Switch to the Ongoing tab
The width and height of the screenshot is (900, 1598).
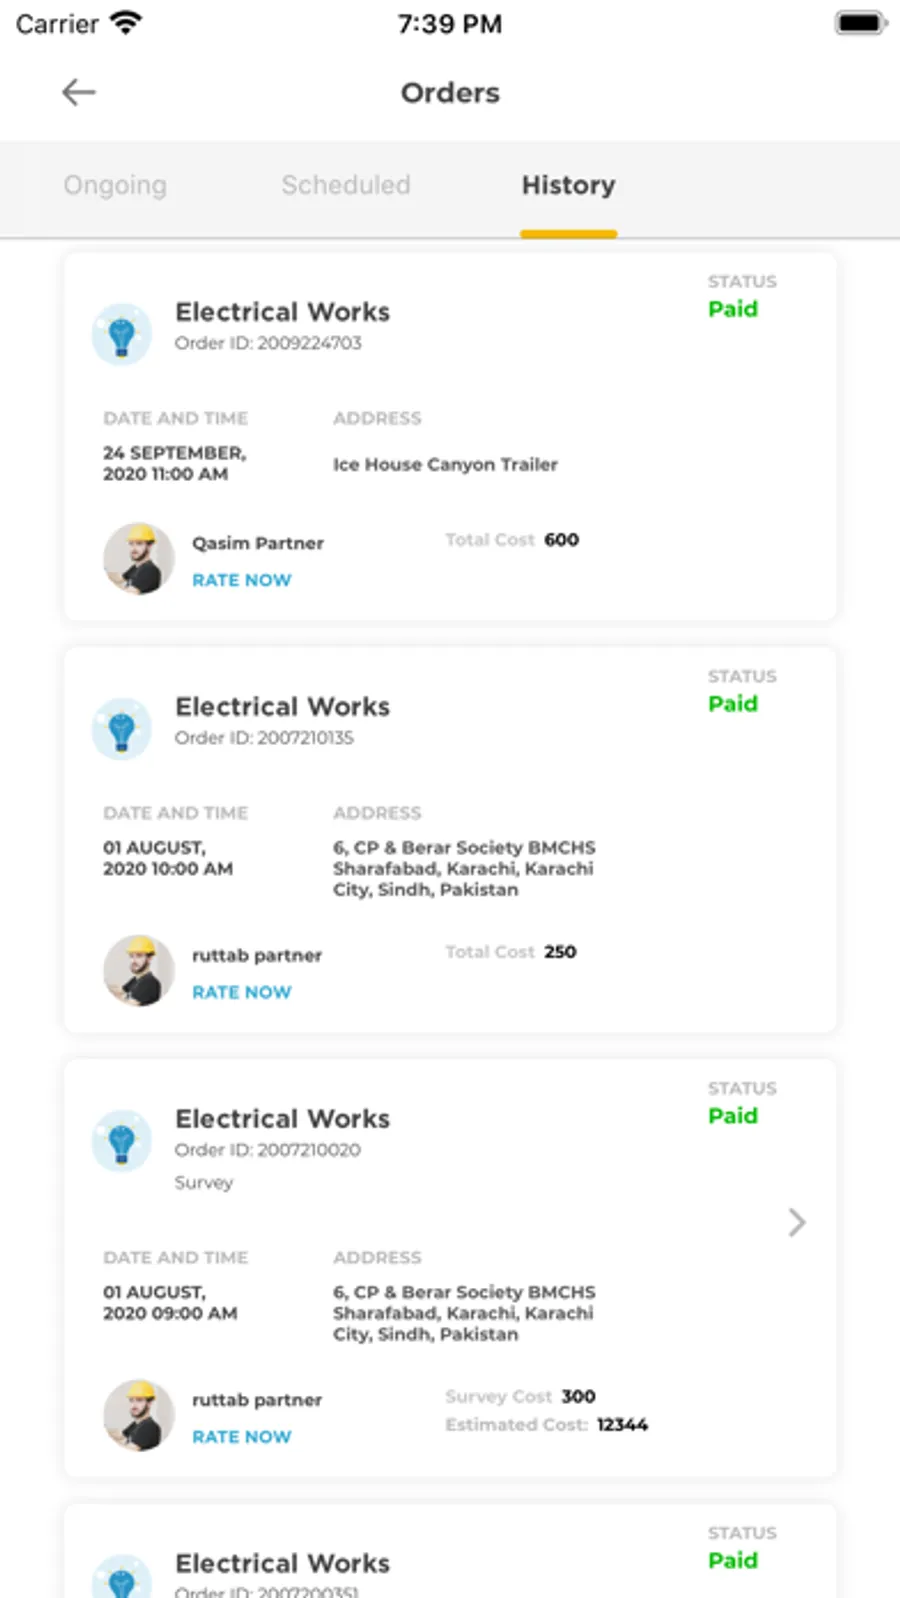[x=115, y=185]
